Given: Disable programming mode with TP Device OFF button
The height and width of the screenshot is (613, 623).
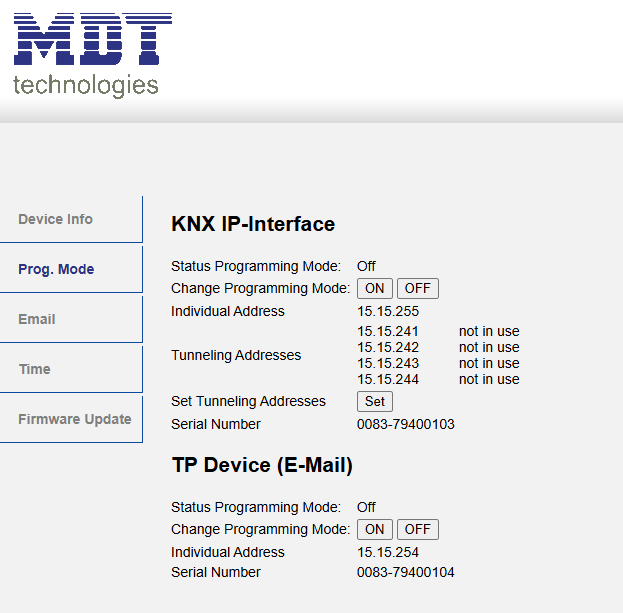Looking at the screenshot, I should tap(417, 529).
